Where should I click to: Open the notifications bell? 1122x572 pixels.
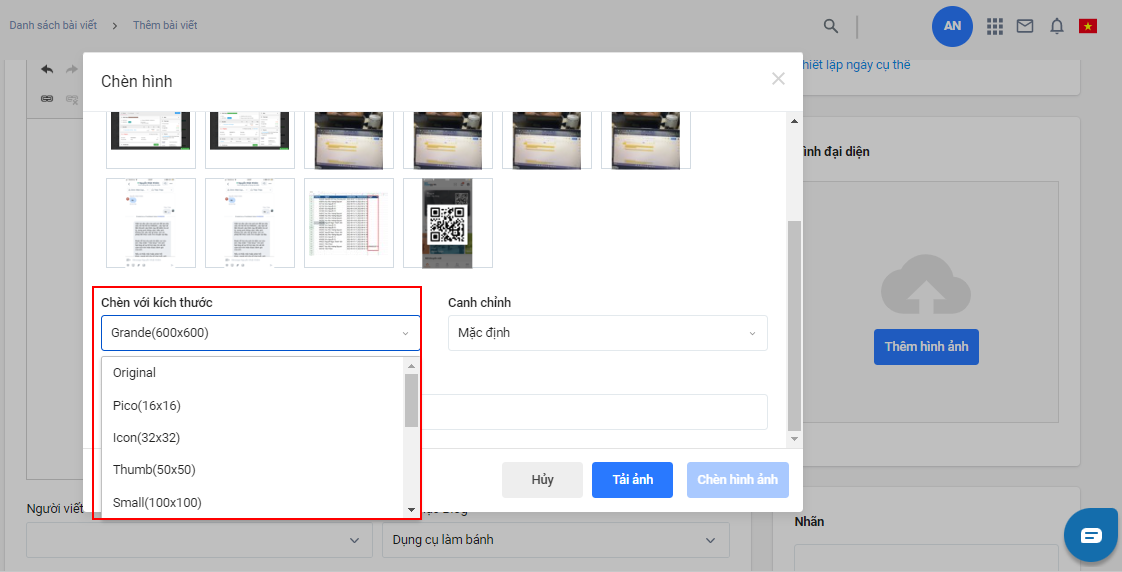[1056, 26]
